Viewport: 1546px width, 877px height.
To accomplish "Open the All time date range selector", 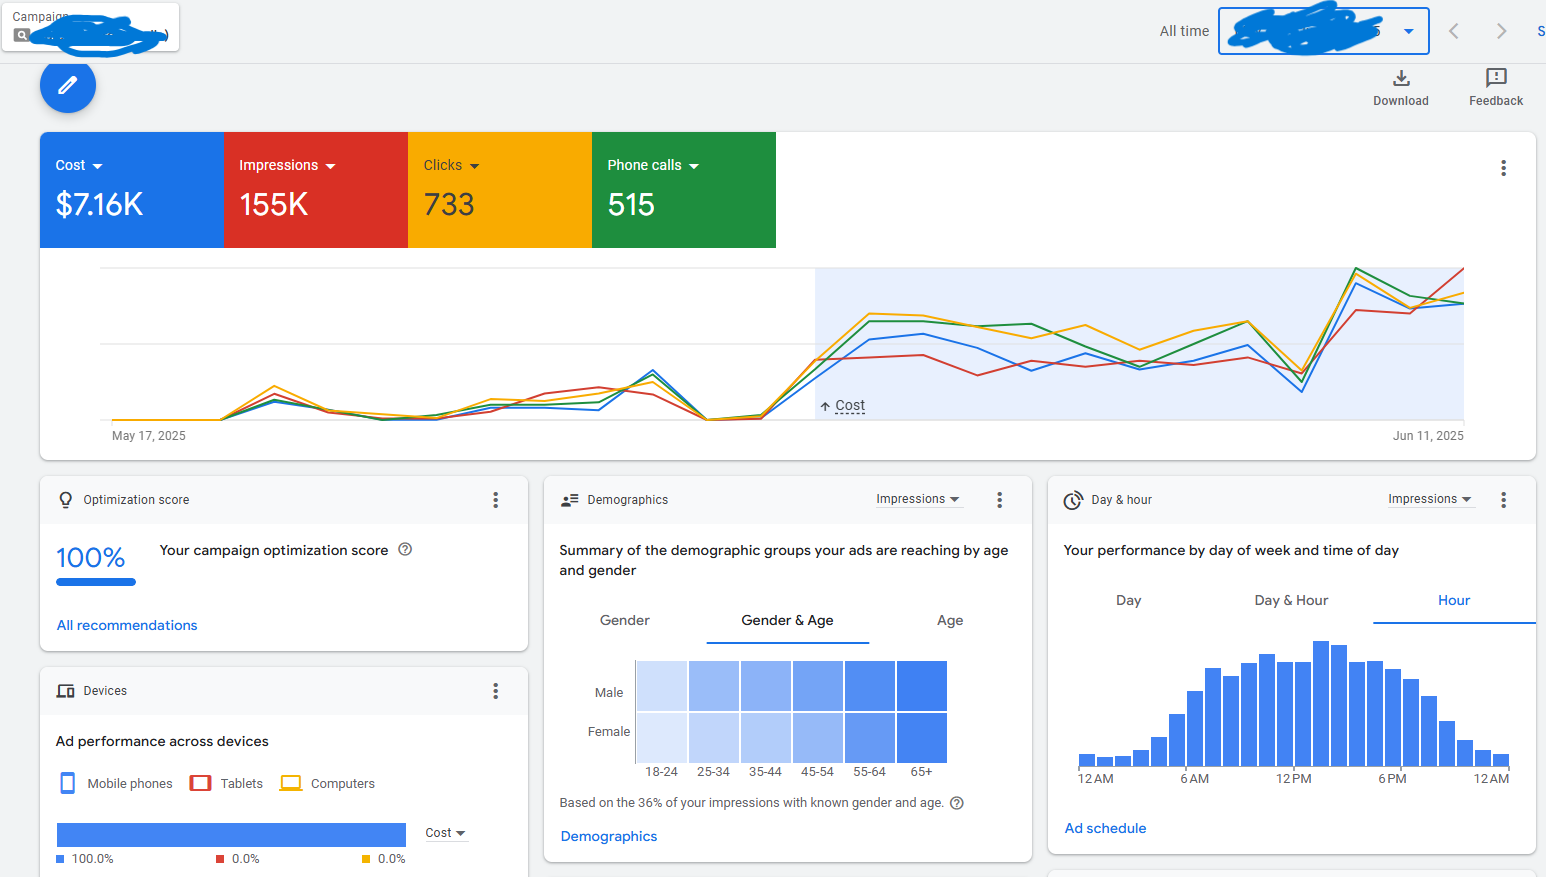I will 1322,31.
